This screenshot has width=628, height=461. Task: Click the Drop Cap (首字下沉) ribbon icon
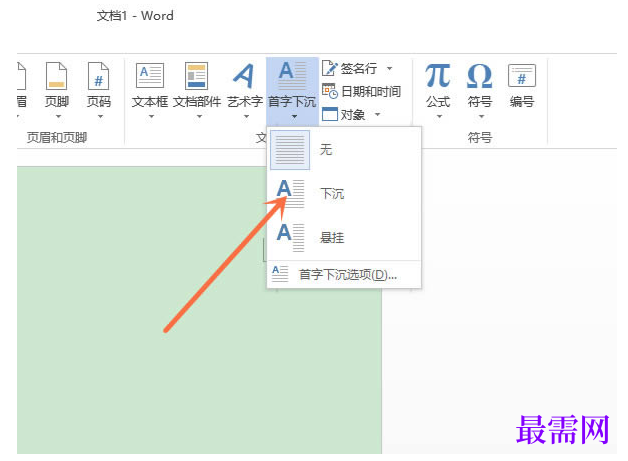click(x=292, y=76)
